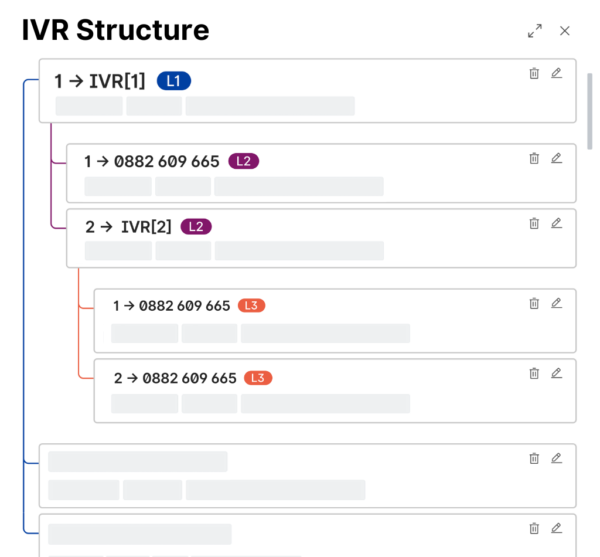Viewport: 600px width, 557px height.
Task: Delete the 2 → IVR[2] entry
Action: [534, 223]
